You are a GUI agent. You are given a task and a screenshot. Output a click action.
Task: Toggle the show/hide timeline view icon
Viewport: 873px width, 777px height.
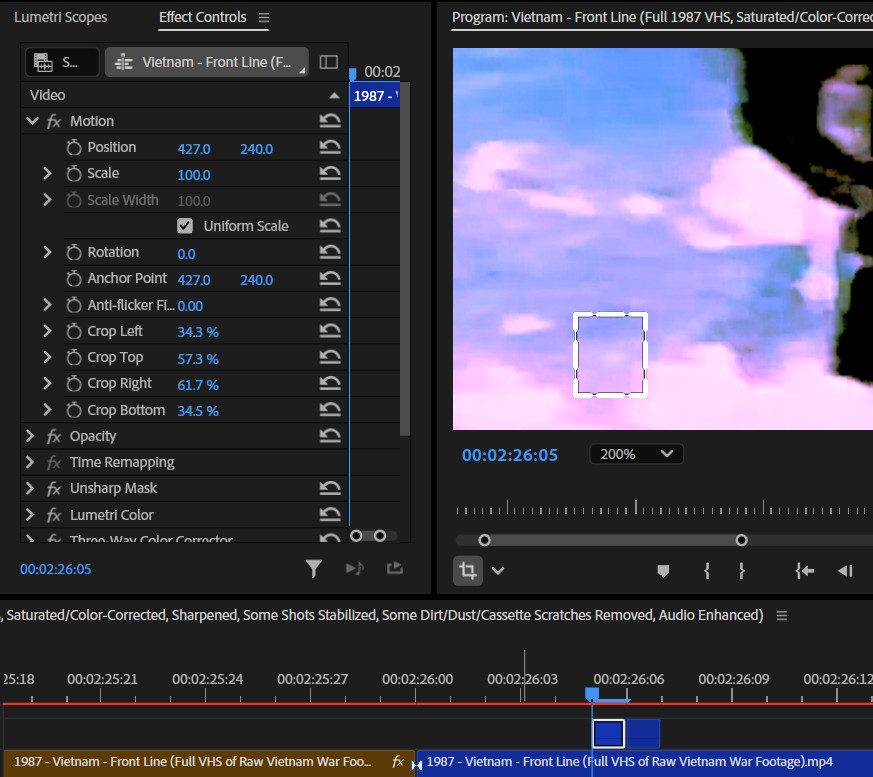click(x=328, y=62)
